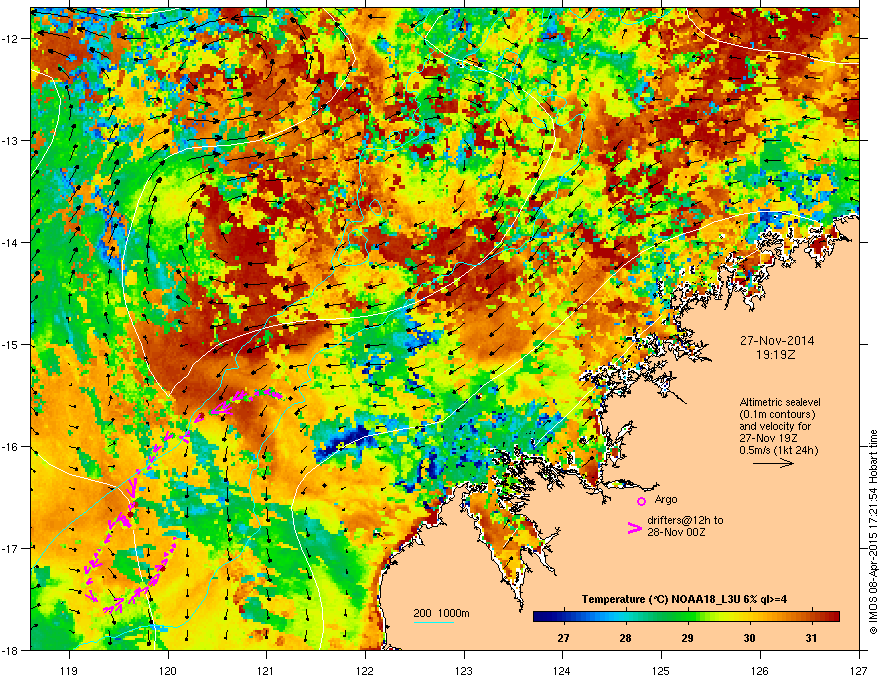Screen dimensions: 880x680
Task: Click the '(0.1m contours)' legend text
Action: (777, 414)
